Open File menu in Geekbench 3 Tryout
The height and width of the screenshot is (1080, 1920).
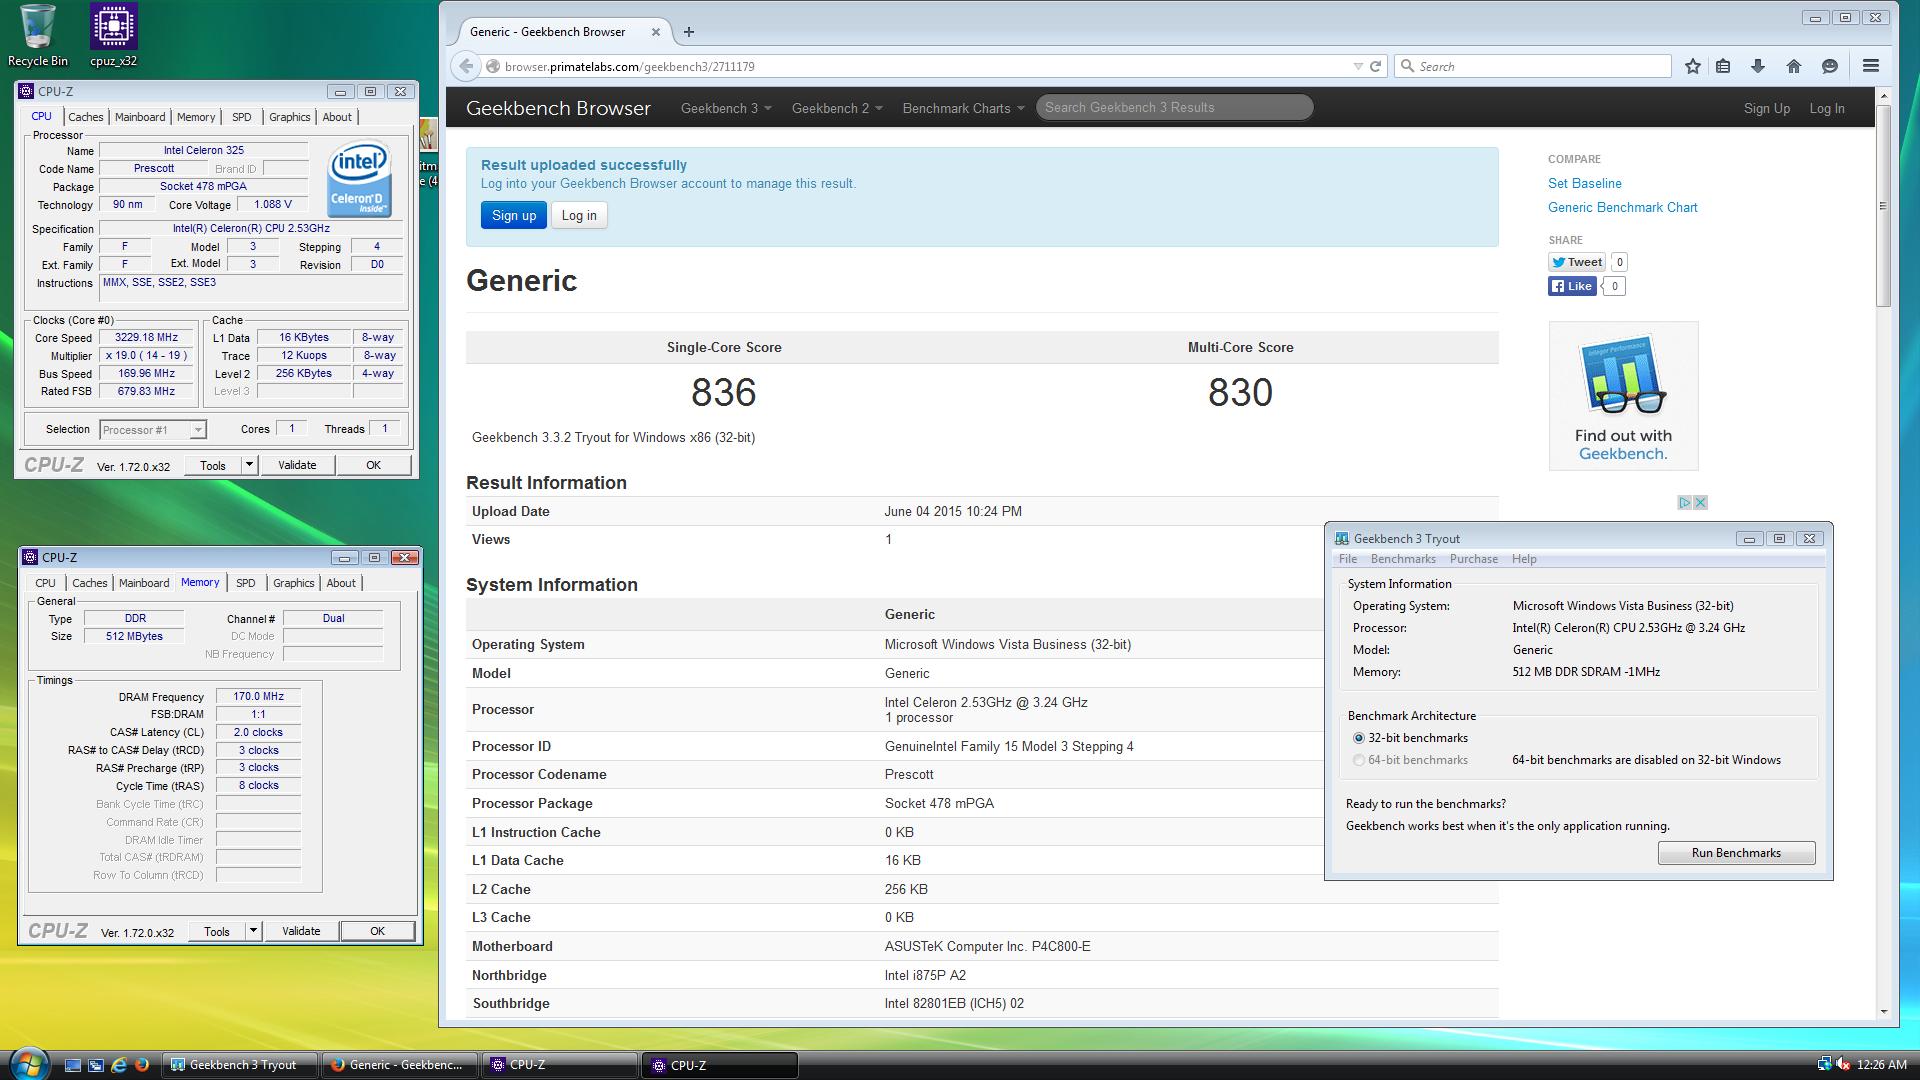[x=1348, y=559]
